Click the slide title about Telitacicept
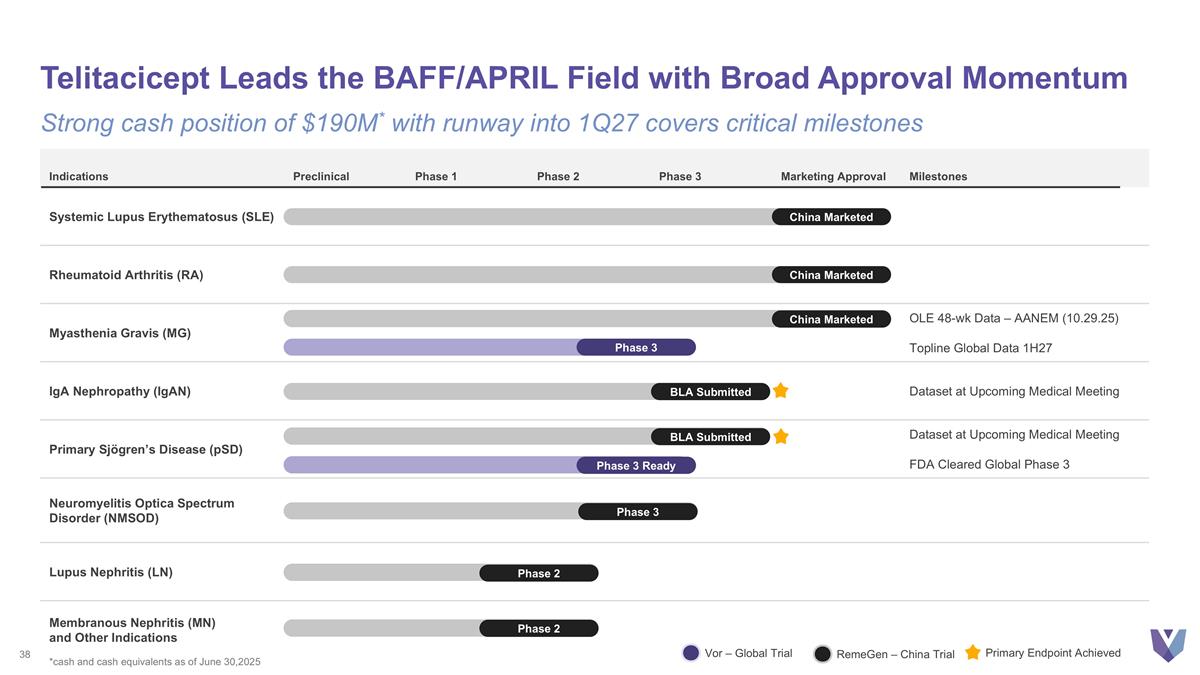Image resolution: width=1200 pixels, height=675 pixels. (584, 78)
